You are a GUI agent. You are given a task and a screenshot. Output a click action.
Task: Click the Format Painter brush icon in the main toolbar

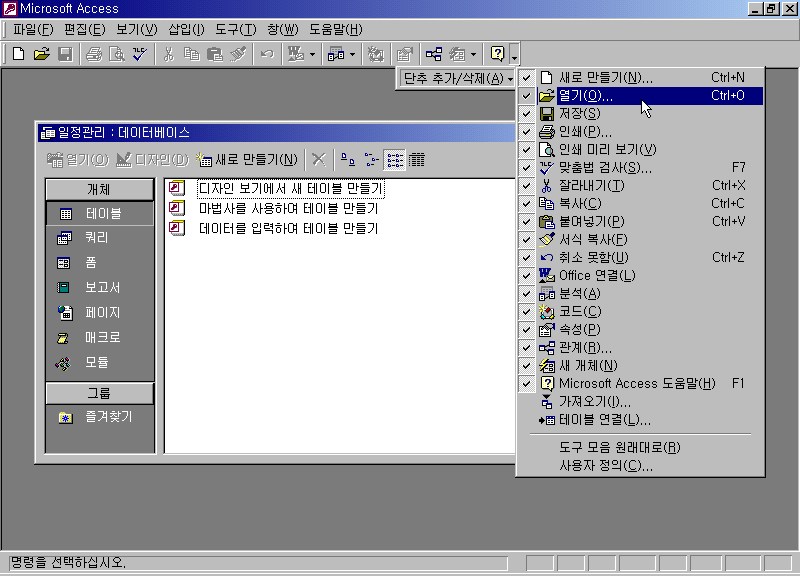pyautogui.click(x=238, y=54)
